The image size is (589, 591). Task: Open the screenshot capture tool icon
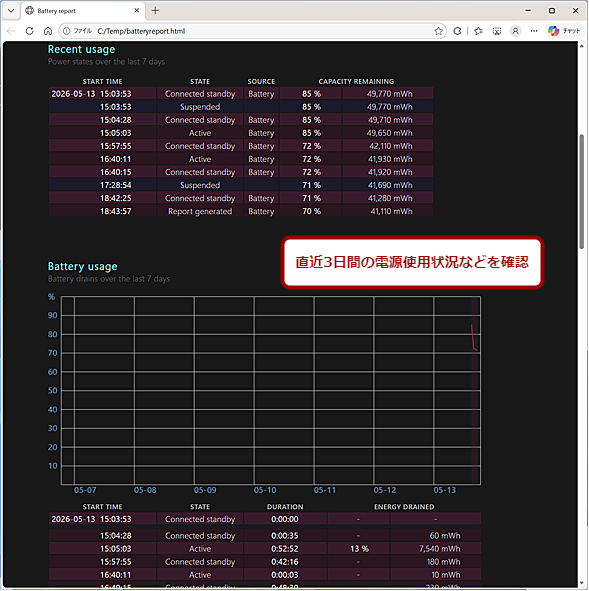pyautogui.click(x=497, y=31)
